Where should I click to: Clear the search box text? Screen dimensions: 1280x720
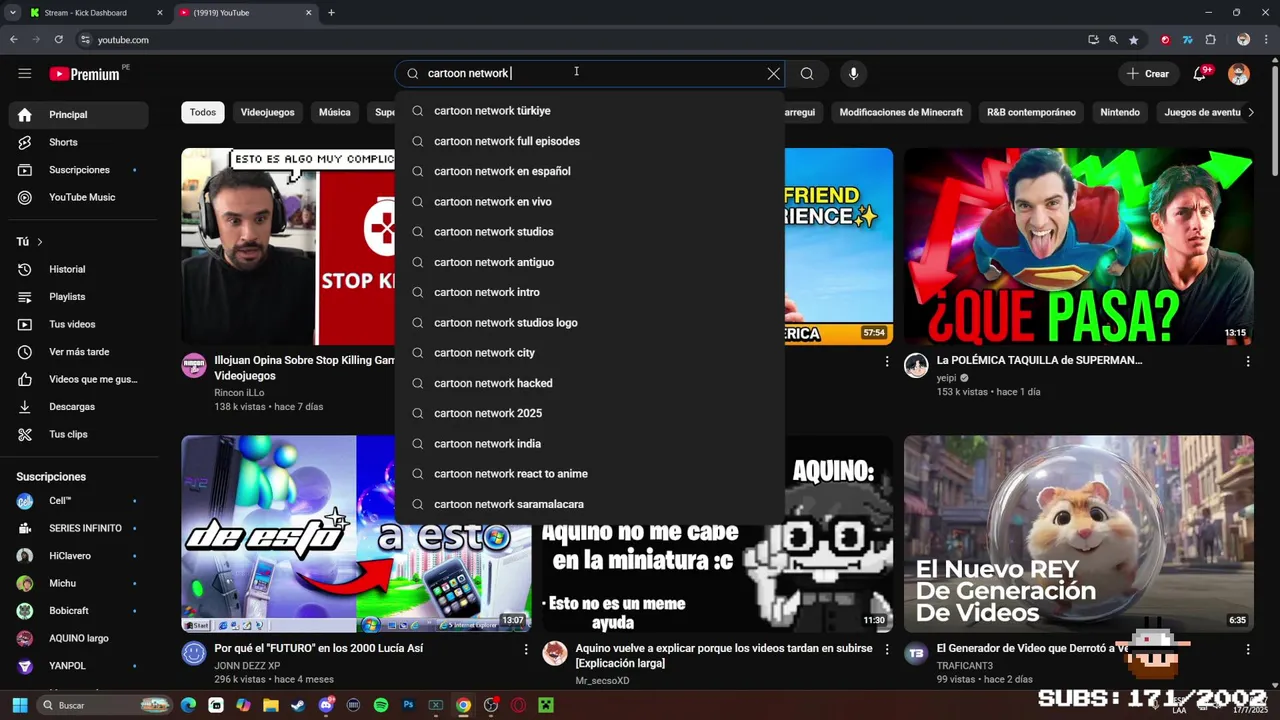773,73
